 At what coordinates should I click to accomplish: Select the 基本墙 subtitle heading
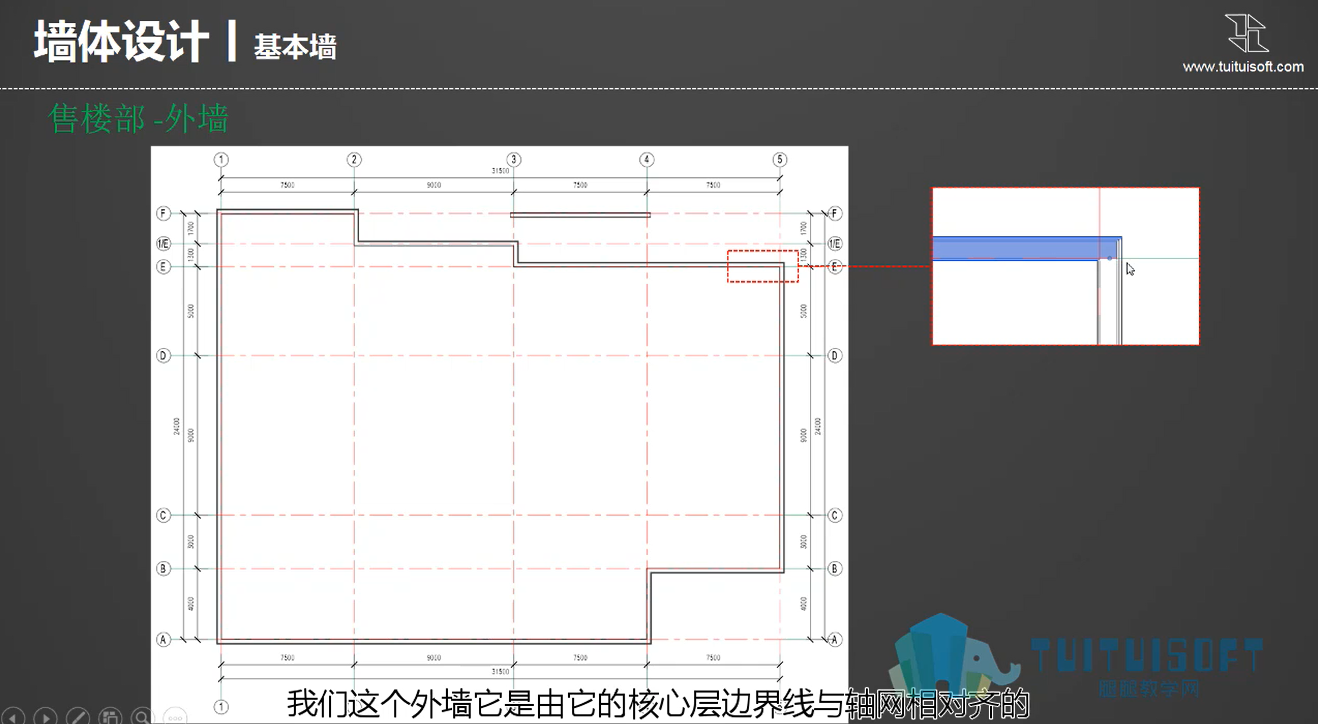[x=295, y=47]
